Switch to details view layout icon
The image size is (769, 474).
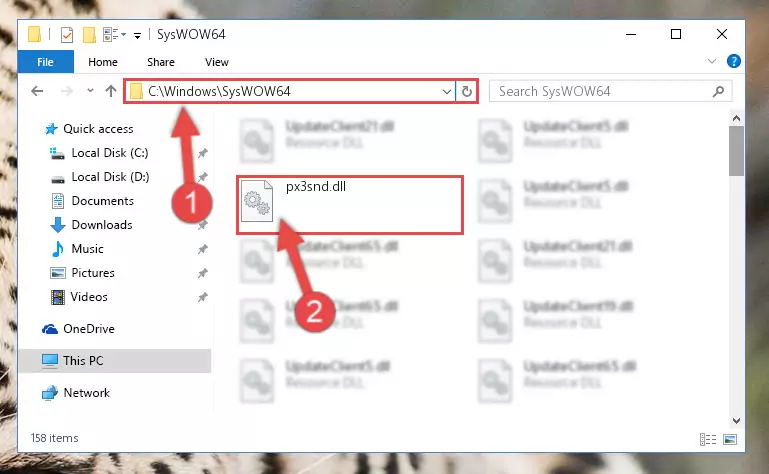[x=708, y=439]
